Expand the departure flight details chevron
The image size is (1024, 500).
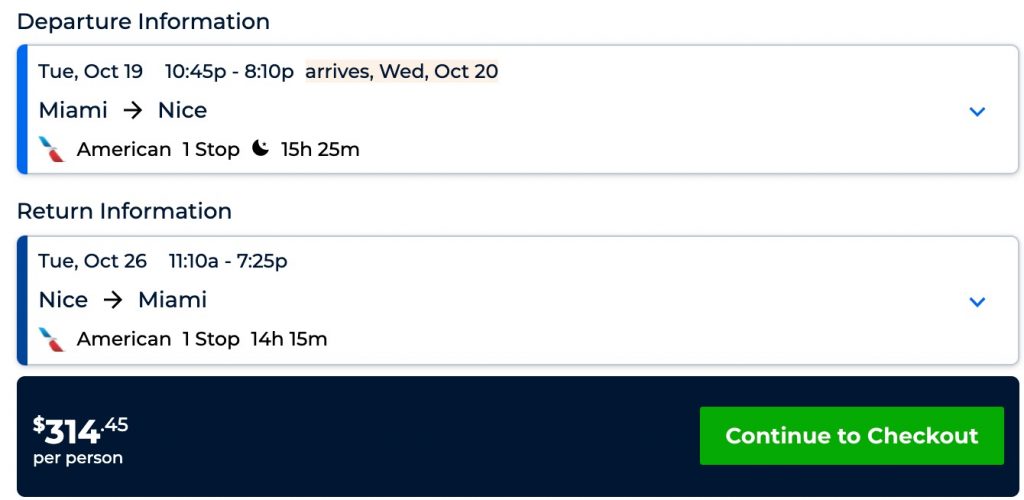977,112
